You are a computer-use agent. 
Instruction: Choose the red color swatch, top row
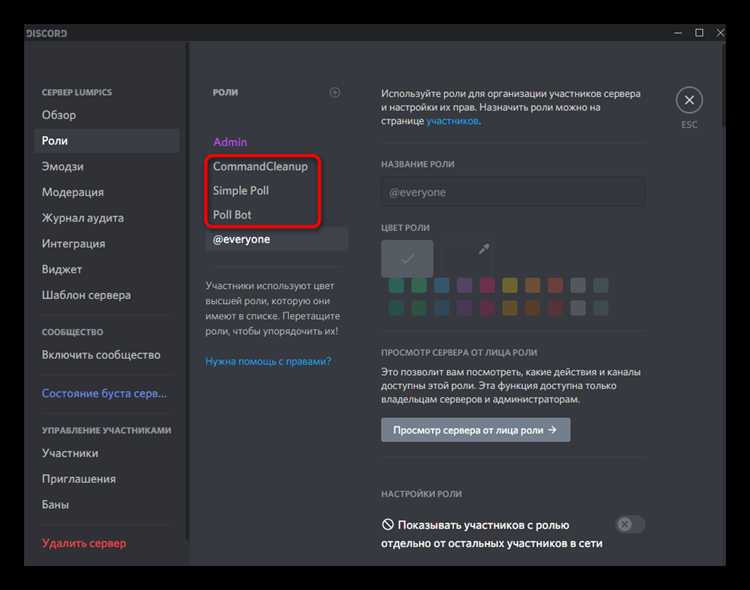tap(555, 285)
